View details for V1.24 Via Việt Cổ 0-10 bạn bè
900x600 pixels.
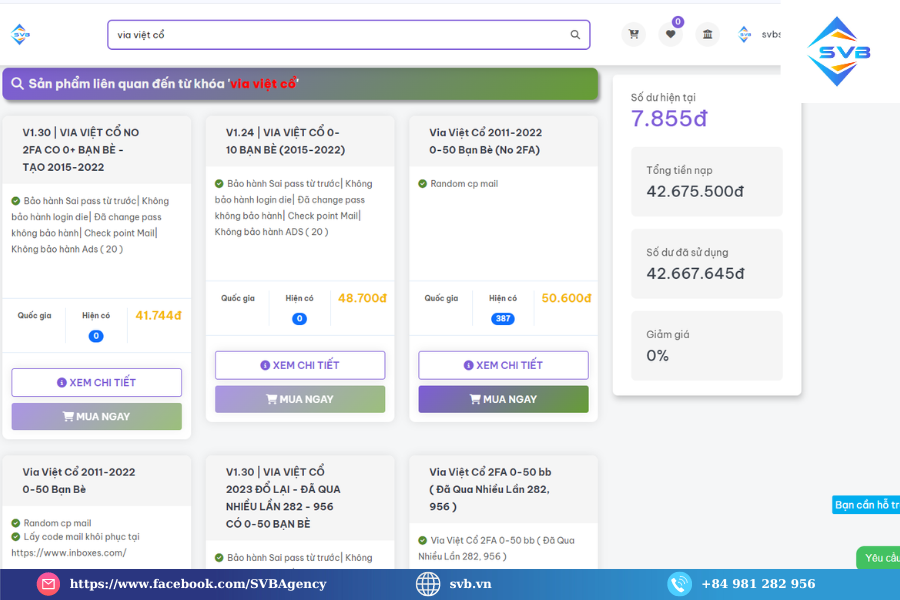tap(300, 365)
